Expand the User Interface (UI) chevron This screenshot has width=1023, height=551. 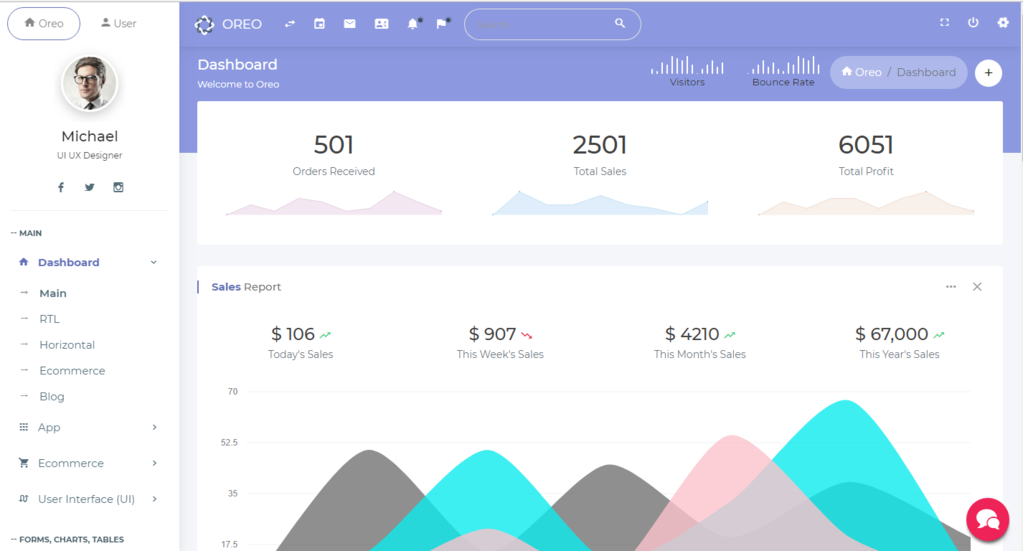point(154,499)
